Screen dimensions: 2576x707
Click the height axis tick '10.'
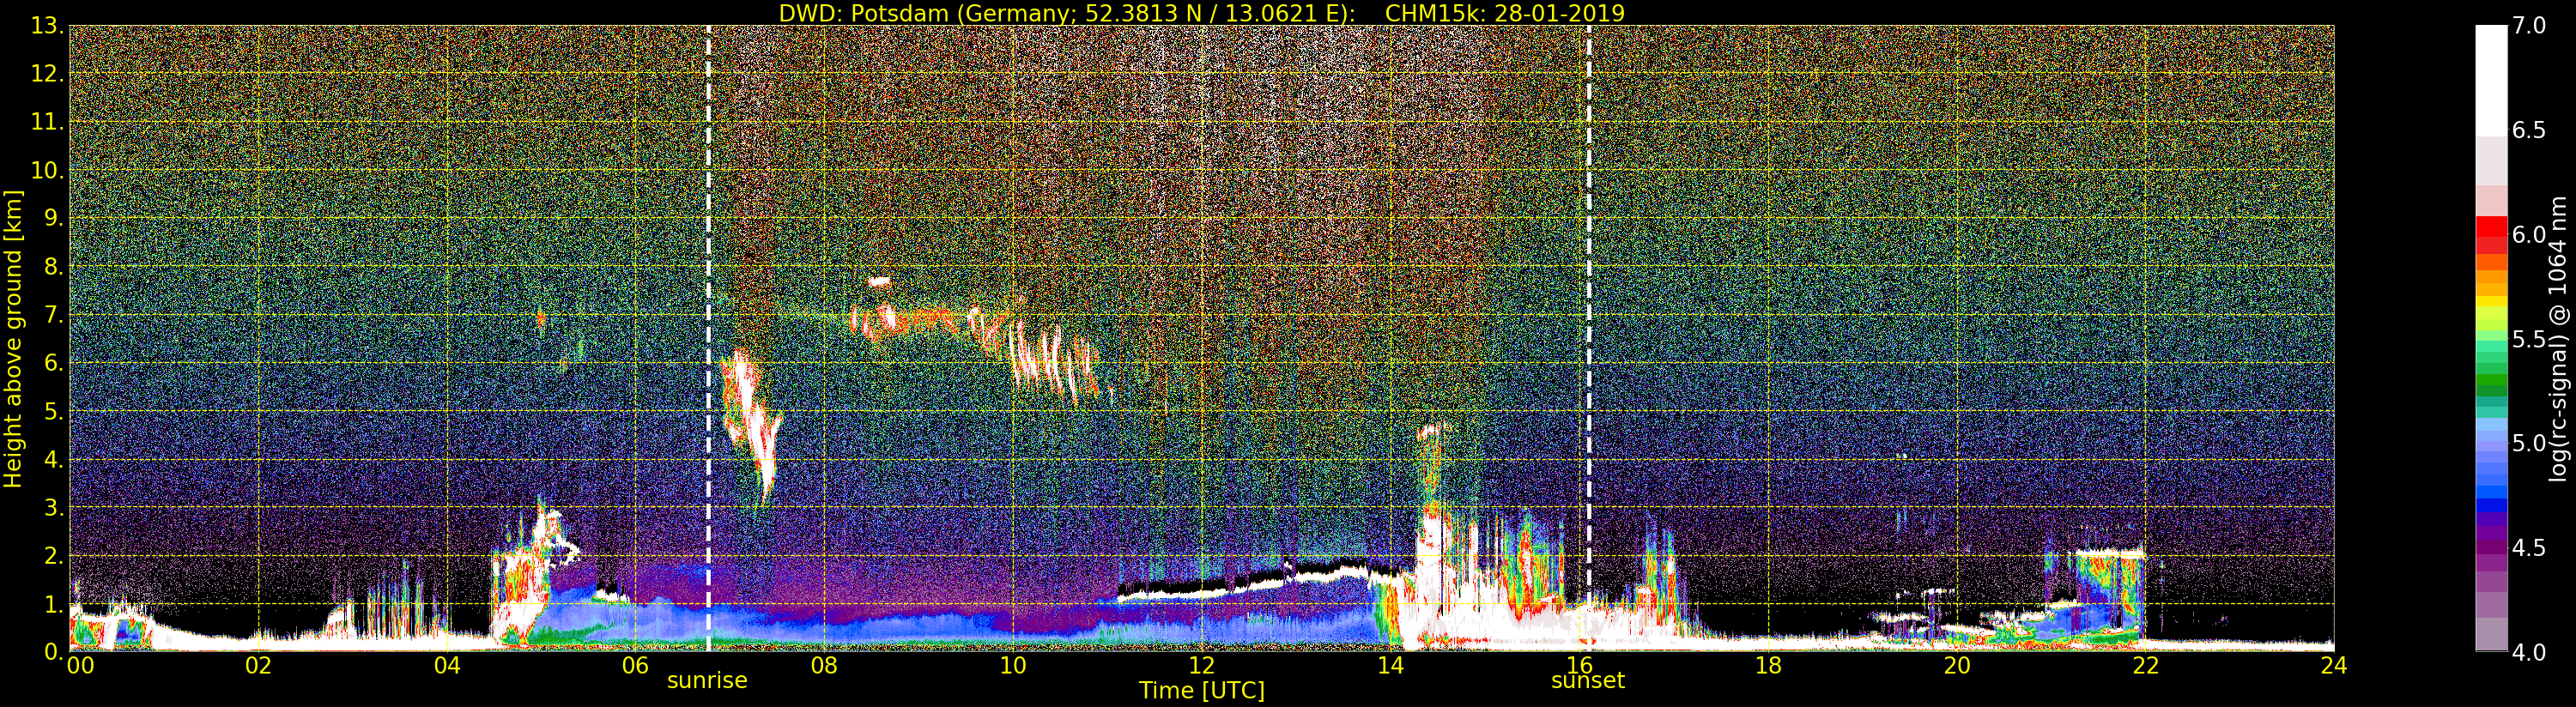(47, 170)
